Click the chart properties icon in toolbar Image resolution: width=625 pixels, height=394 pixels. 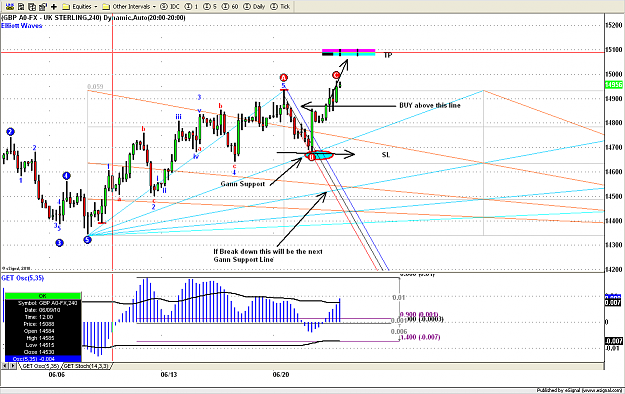pos(43,6)
